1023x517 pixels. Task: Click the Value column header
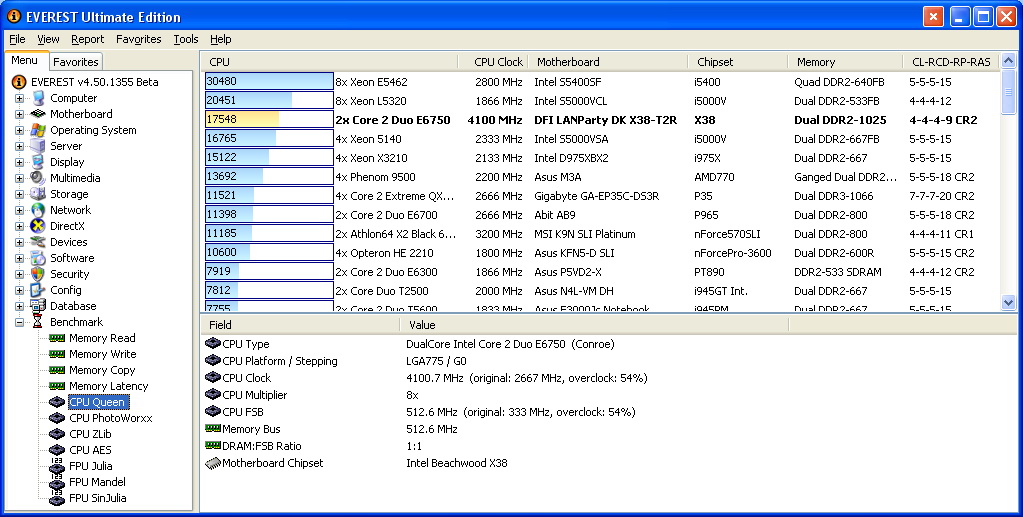tap(594, 324)
